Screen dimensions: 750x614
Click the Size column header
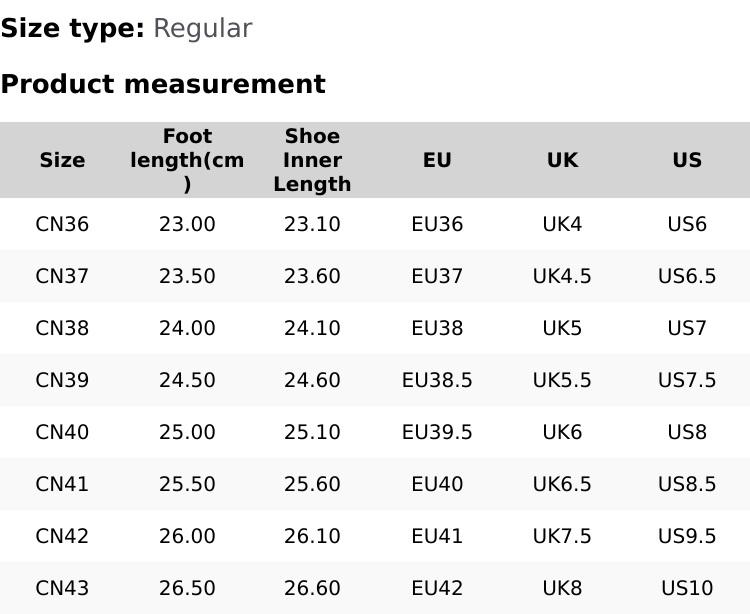click(x=62, y=160)
